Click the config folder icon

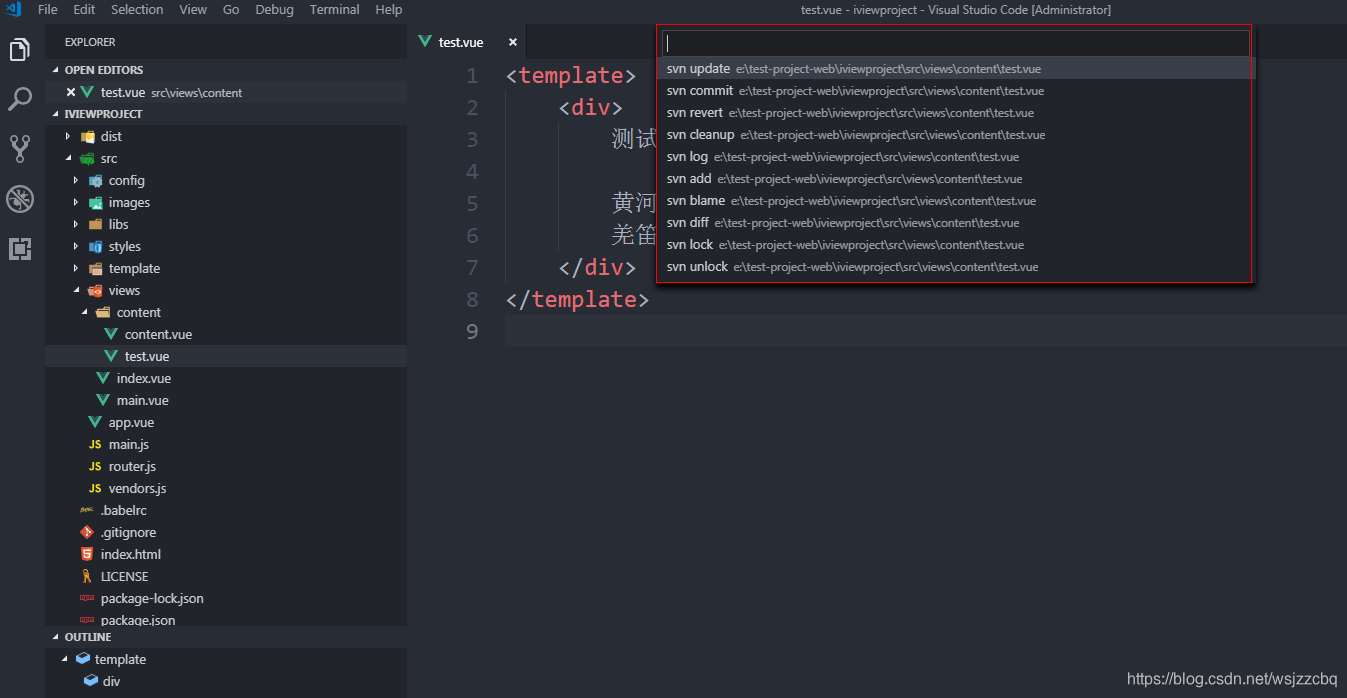(x=96, y=180)
